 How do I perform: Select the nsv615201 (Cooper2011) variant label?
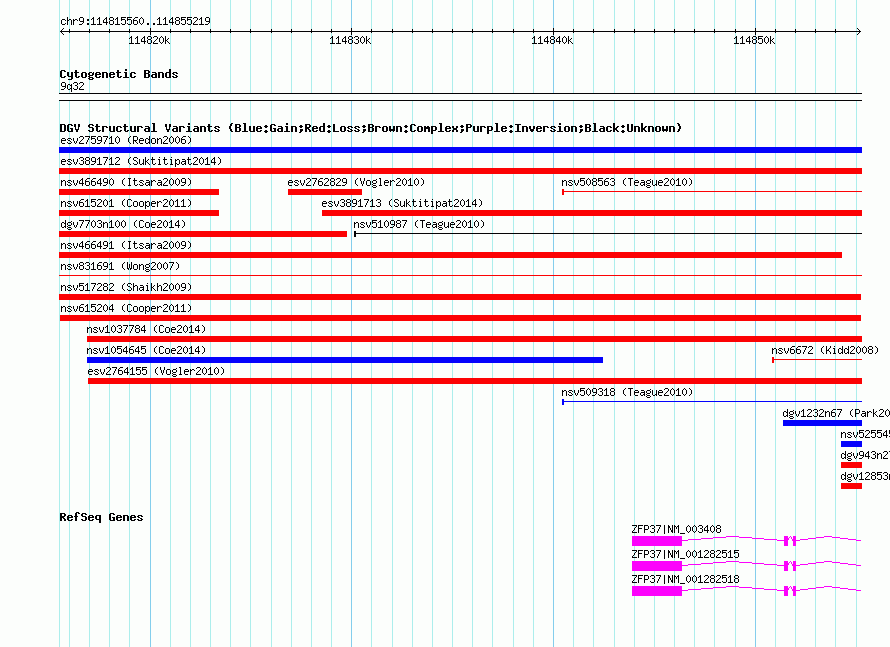click(126, 203)
